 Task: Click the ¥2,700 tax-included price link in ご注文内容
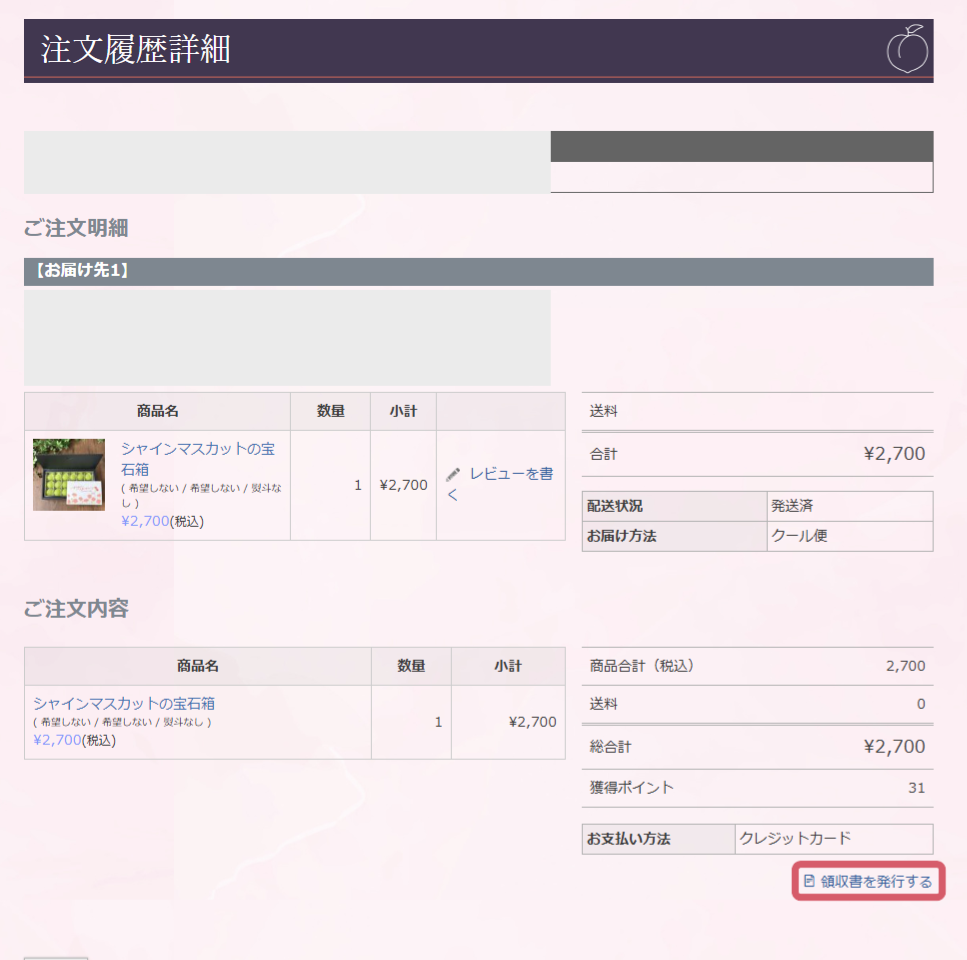[x=53, y=739]
